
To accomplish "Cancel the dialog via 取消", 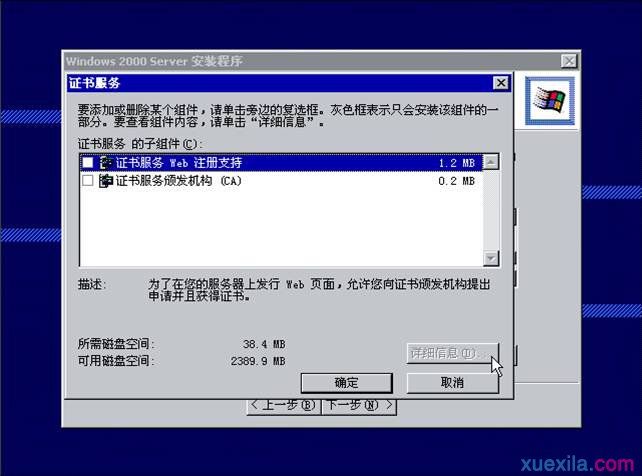I will 451,383.
